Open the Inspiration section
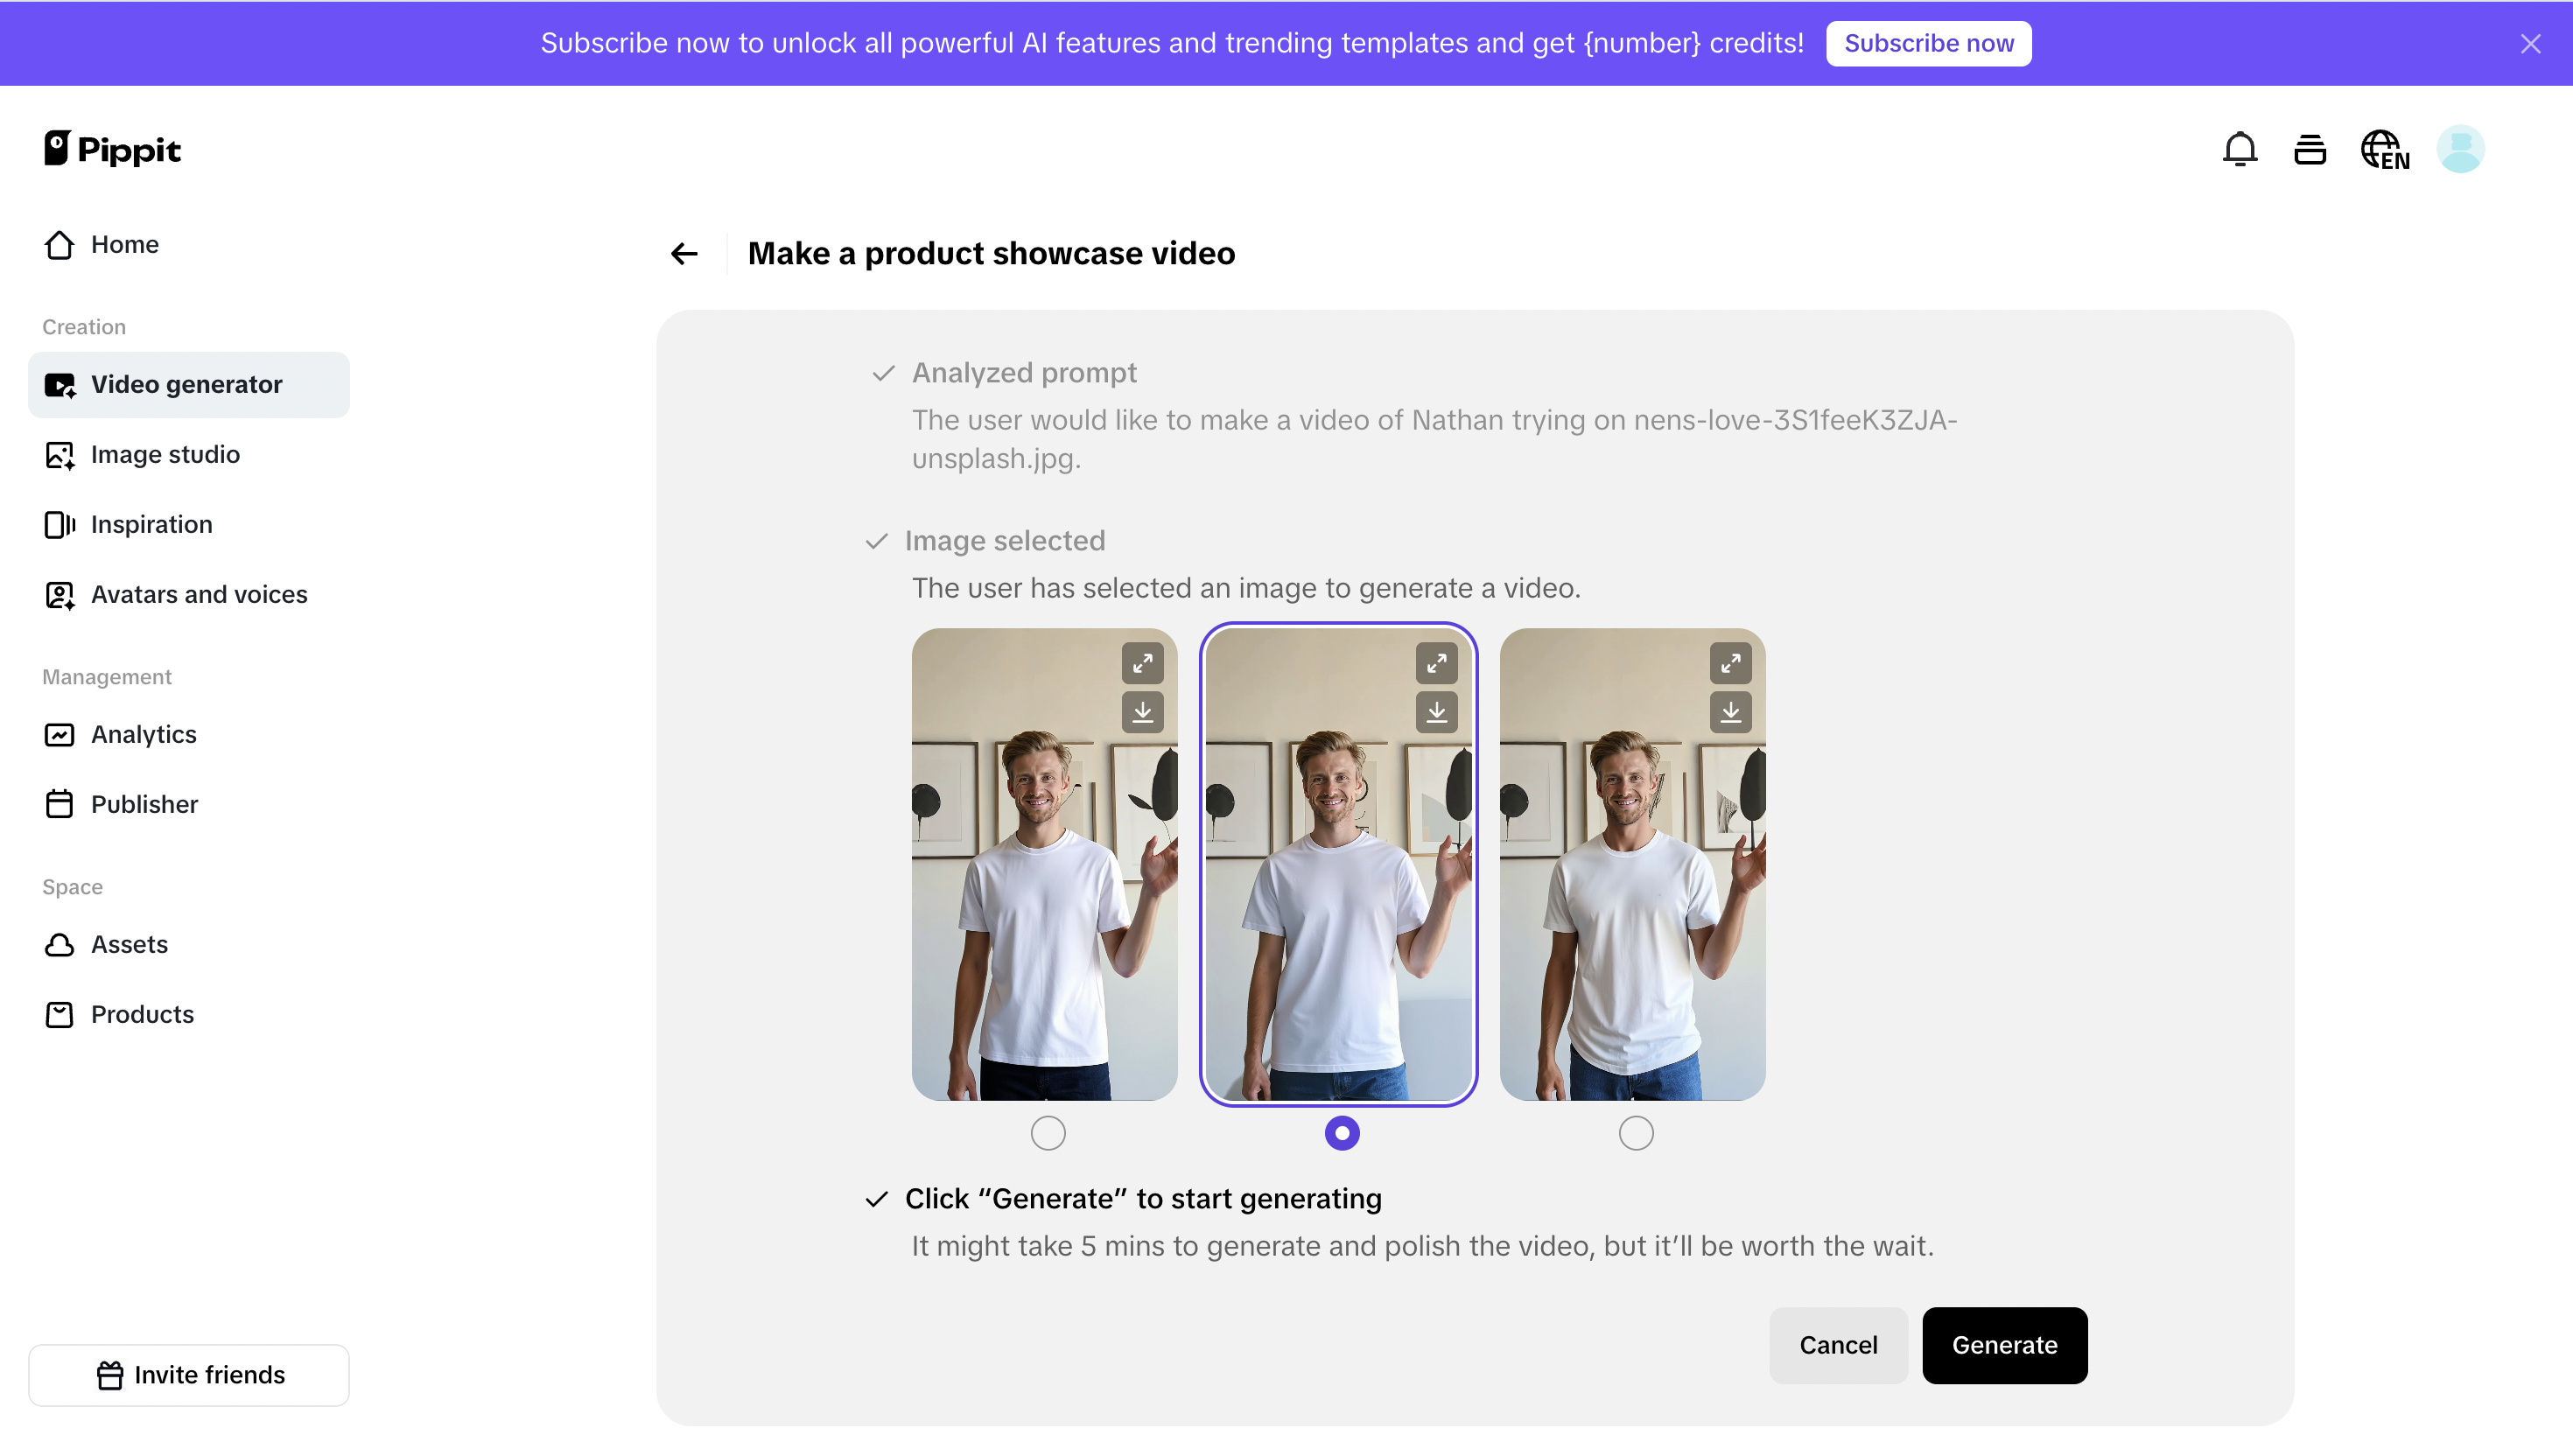Image resolution: width=2573 pixels, height=1456 pixels. (151, 524)
